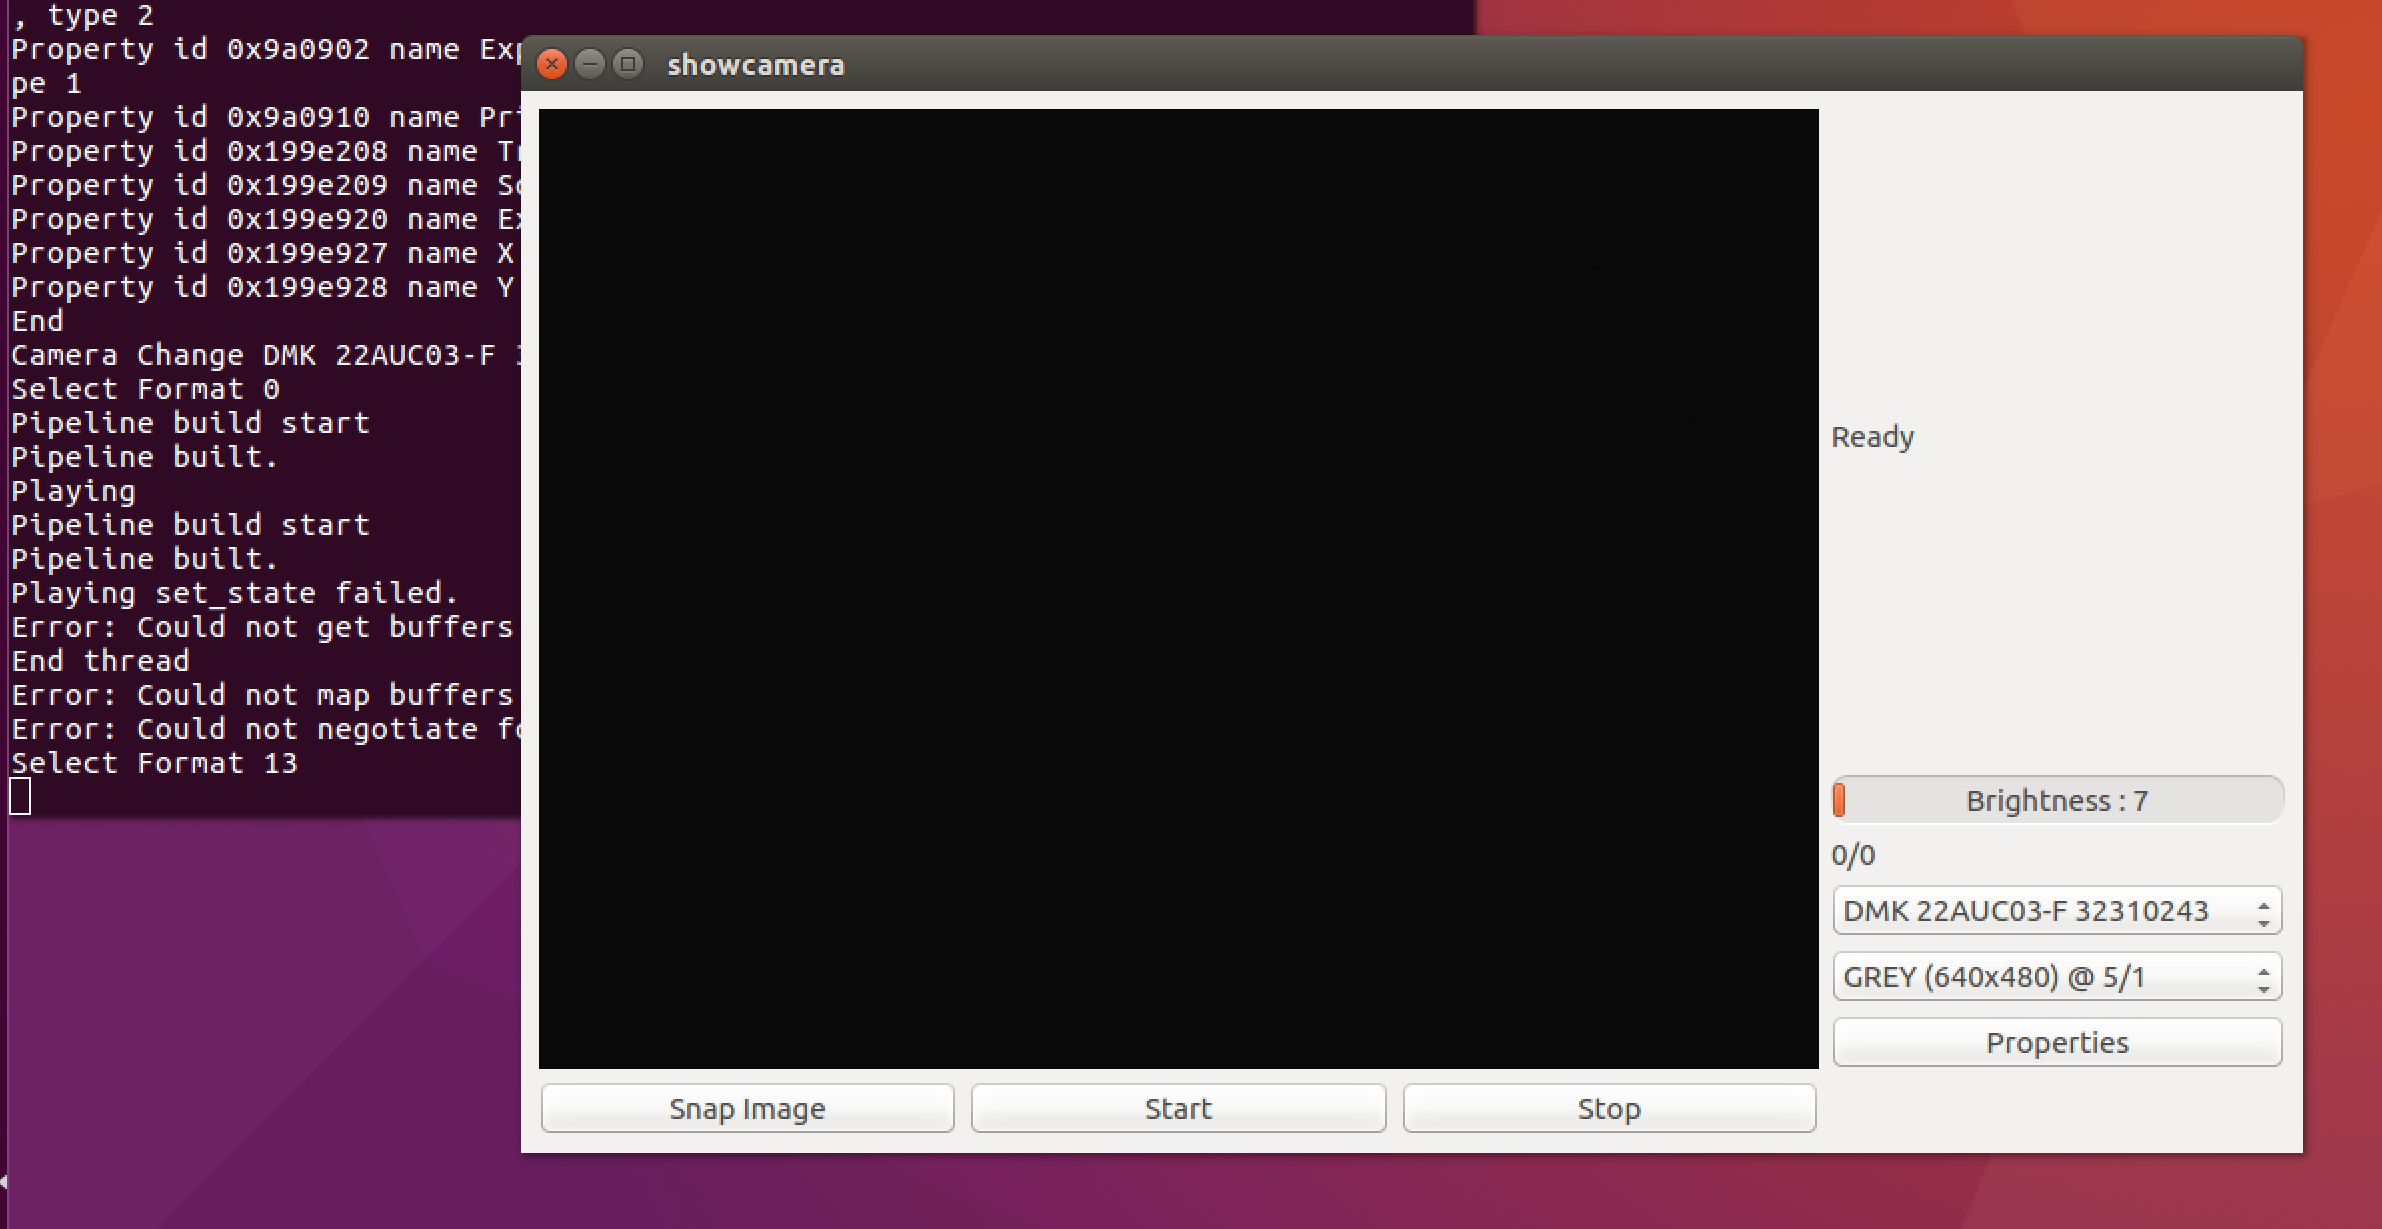Click the black video preview area
2382x1229 pixels.
tap(1178, 588)
